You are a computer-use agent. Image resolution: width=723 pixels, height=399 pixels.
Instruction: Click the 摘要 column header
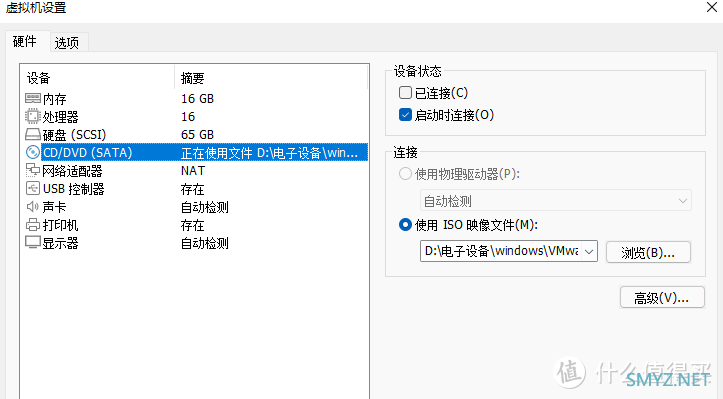click(x=192, y=78)
